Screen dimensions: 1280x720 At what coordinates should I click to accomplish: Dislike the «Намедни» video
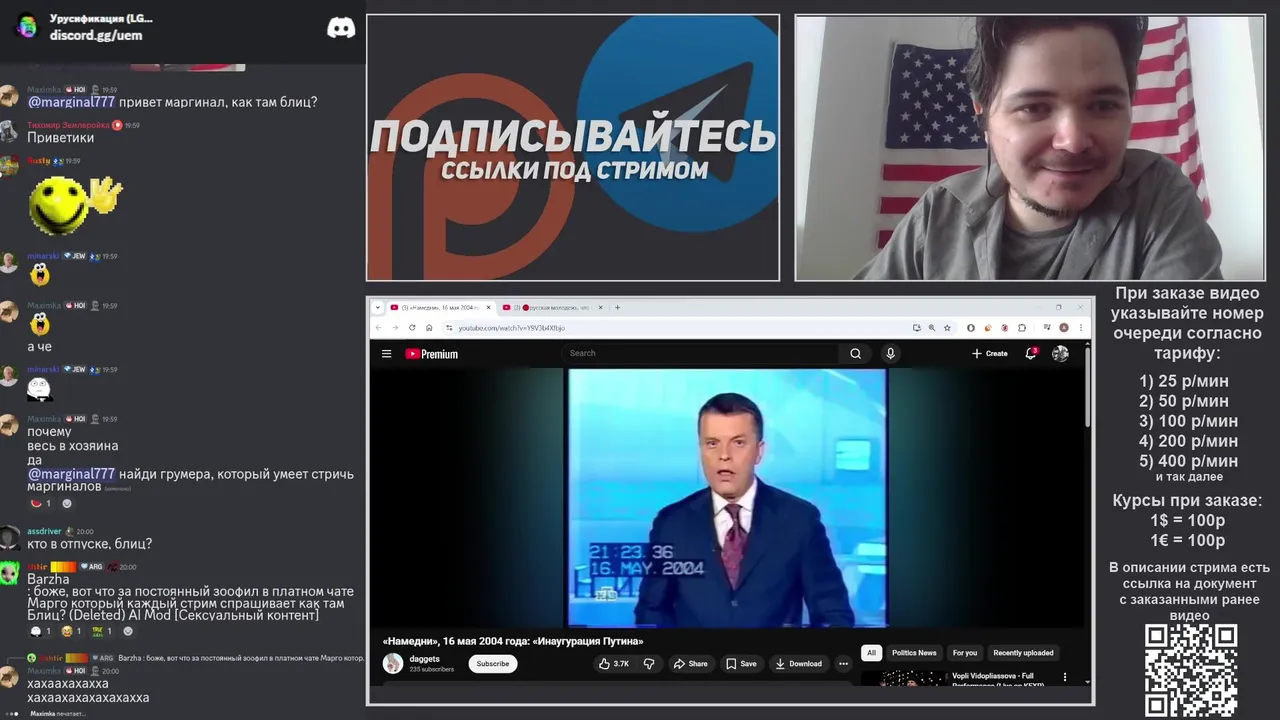click(x=649, y=663)
